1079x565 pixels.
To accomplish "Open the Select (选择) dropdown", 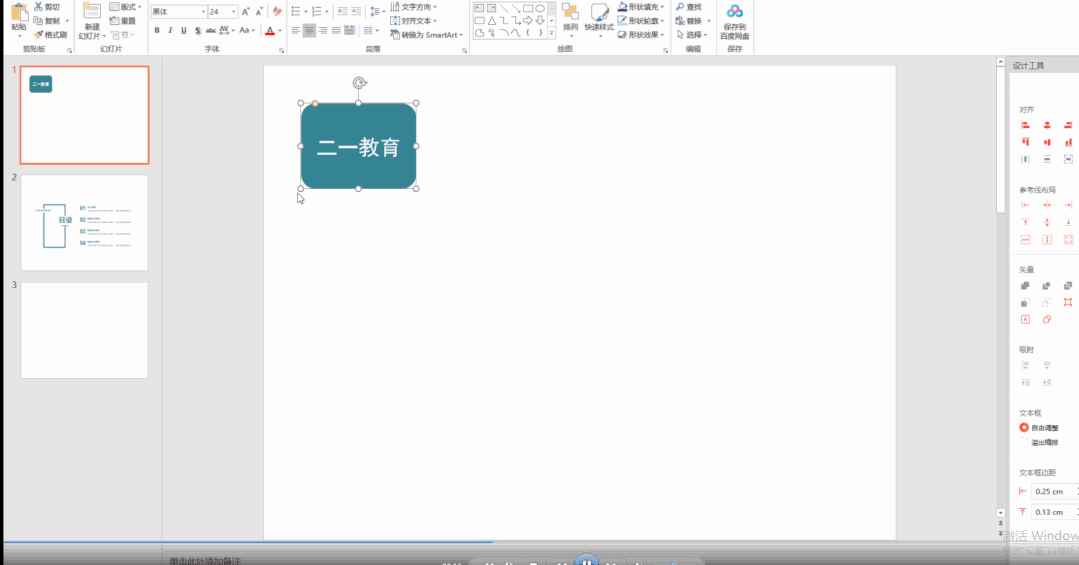I will coord(693,34).
